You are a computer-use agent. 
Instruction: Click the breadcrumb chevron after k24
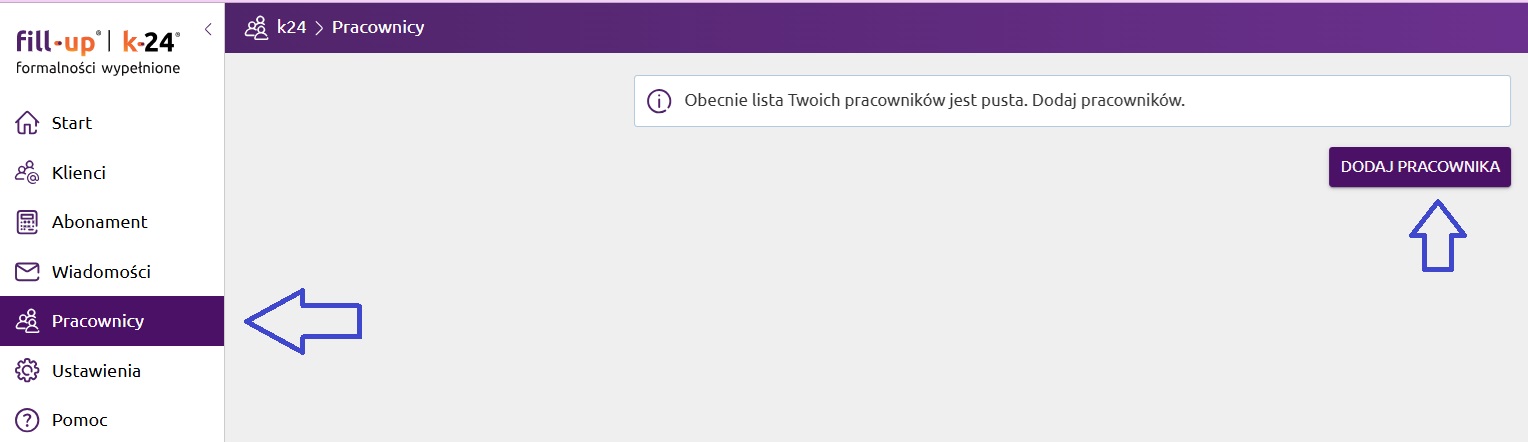(x=319, y=27)
